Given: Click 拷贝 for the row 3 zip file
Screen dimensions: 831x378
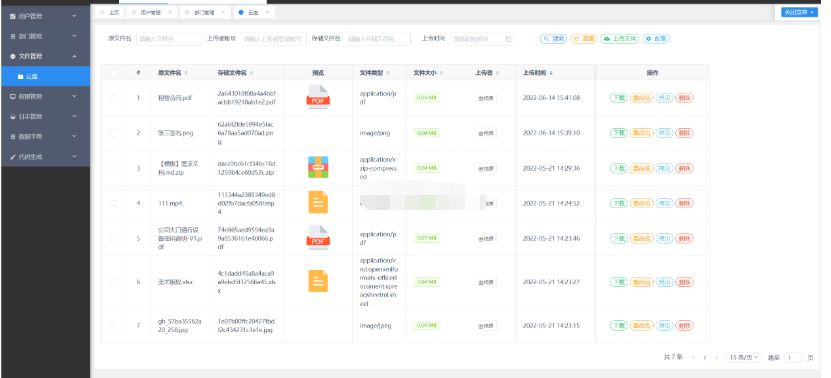Looking at the screenshot, I should coord(664,168).
